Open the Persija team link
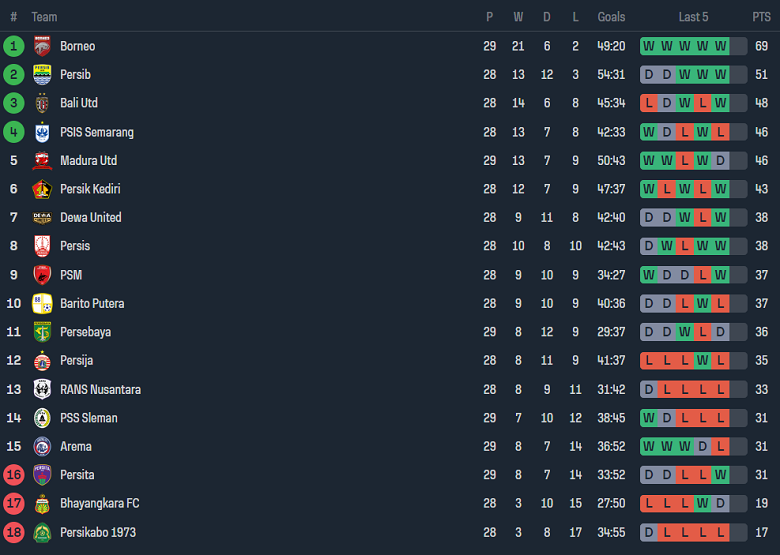The image size is (780, 555). 76,360
